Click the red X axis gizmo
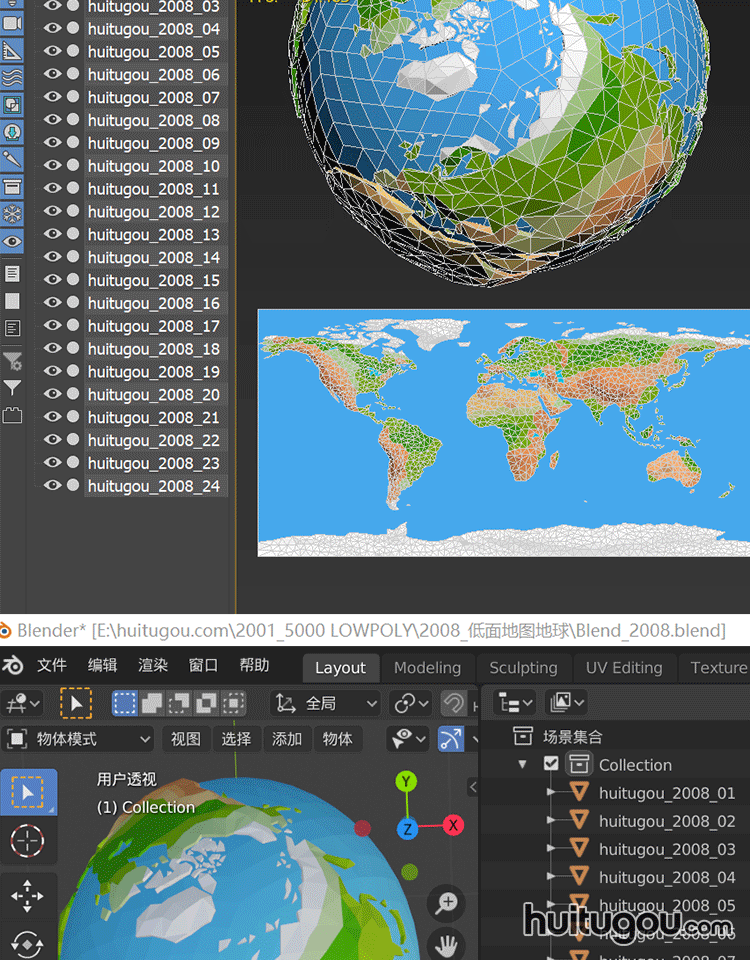This screenshot has height=960, width=750. (x=453, y=825)
